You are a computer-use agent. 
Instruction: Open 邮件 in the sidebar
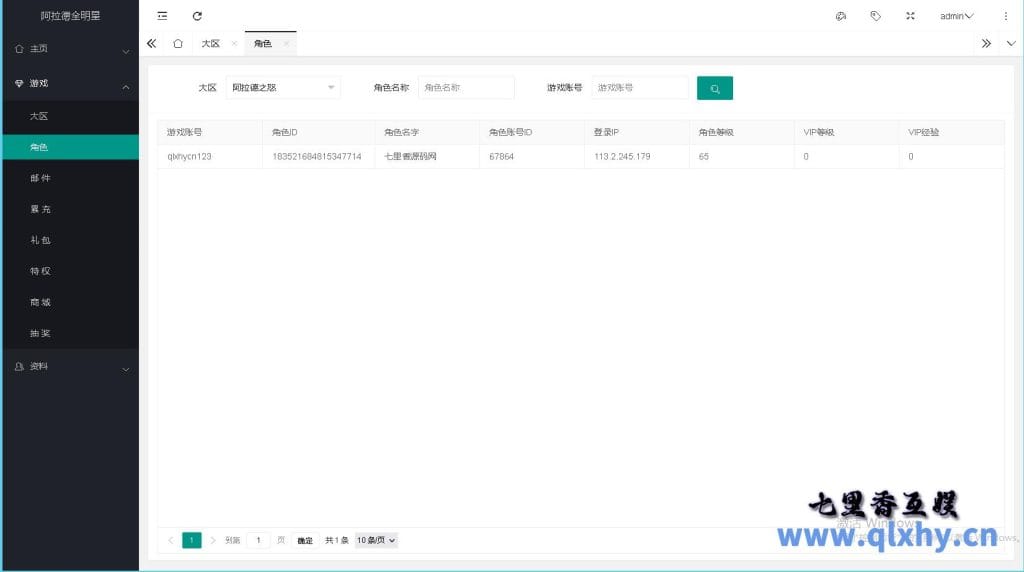pyautogui.click(x=41, y=178)
